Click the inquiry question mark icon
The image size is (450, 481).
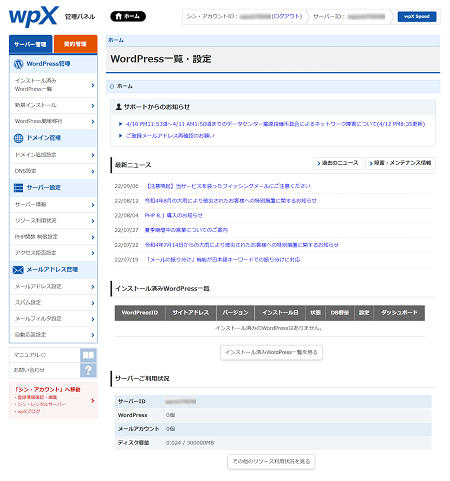coord(88,370)
